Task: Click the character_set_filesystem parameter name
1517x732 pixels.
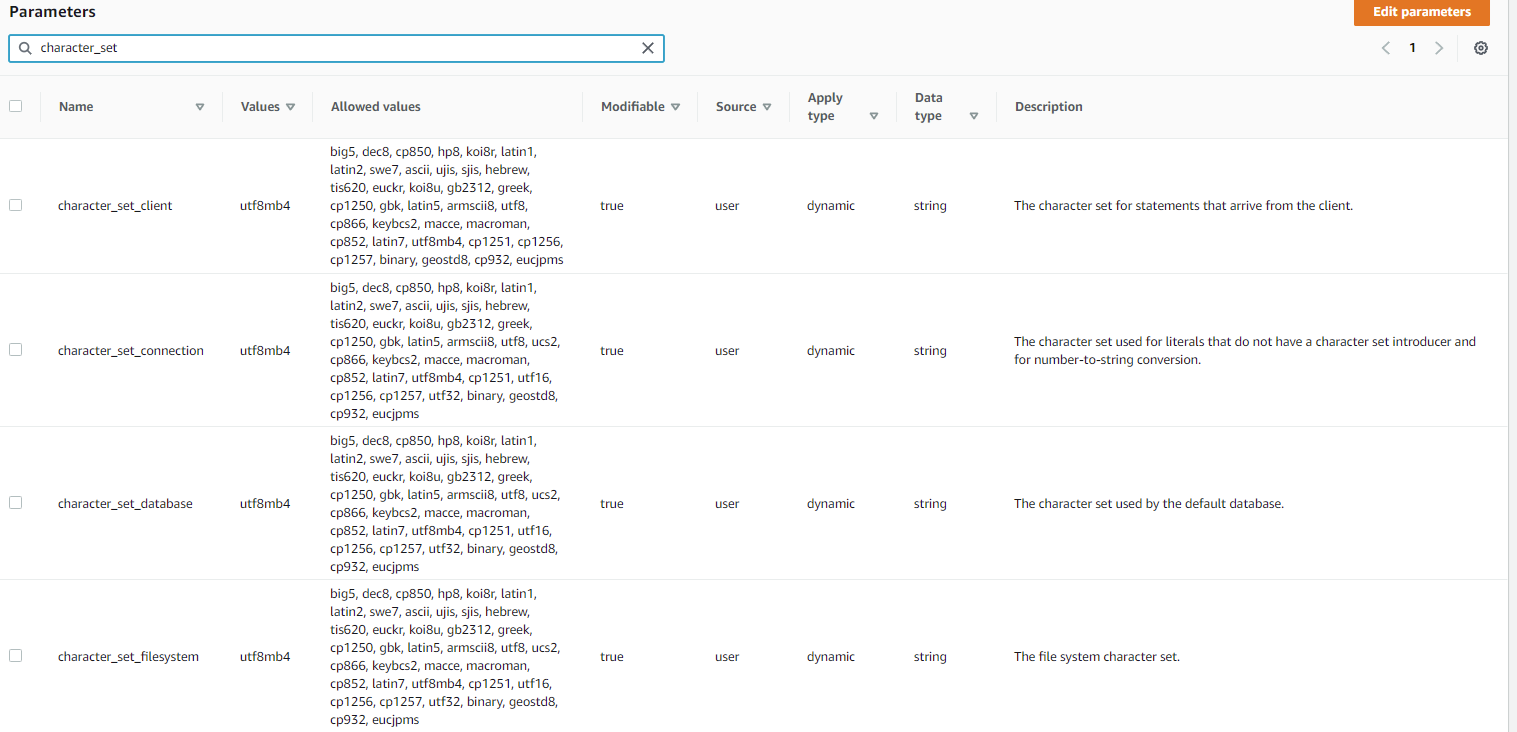Action: click(128, 657)
